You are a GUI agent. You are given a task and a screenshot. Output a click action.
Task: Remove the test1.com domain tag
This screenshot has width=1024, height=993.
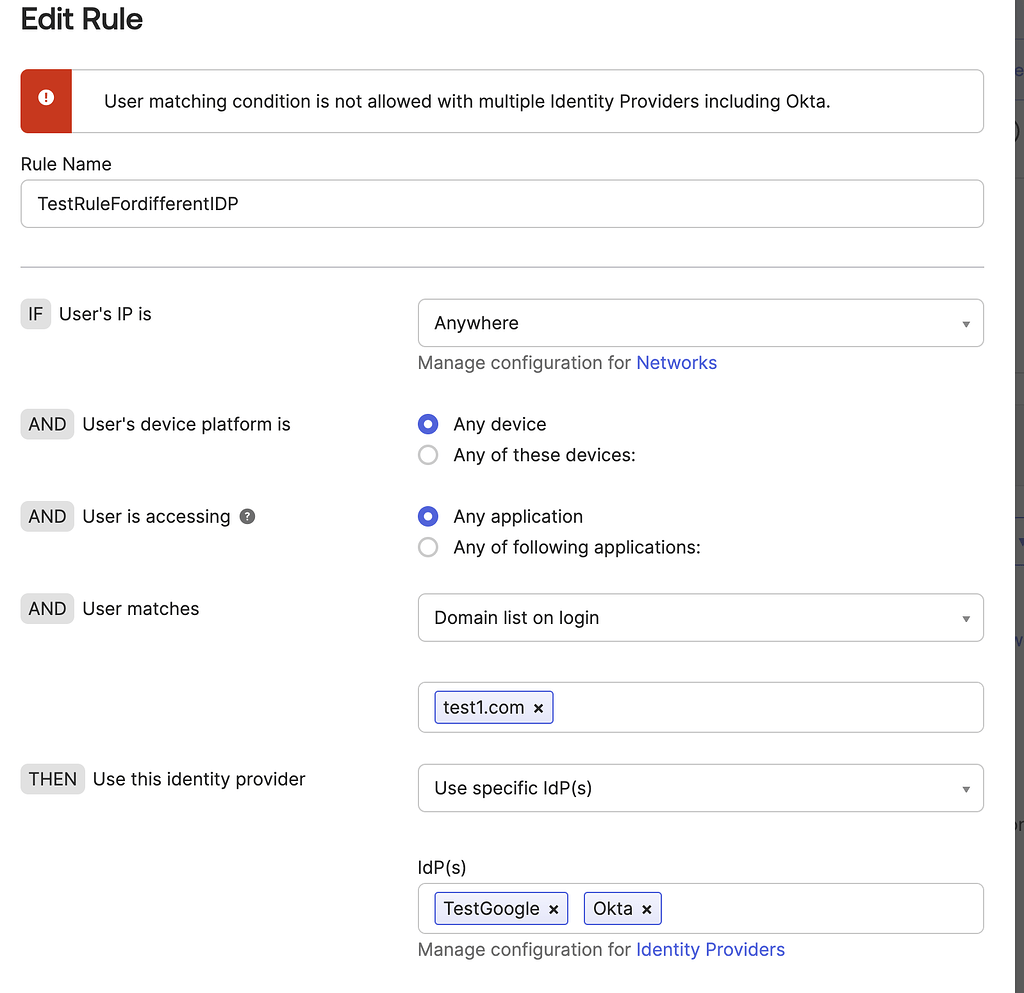[538, 708]
